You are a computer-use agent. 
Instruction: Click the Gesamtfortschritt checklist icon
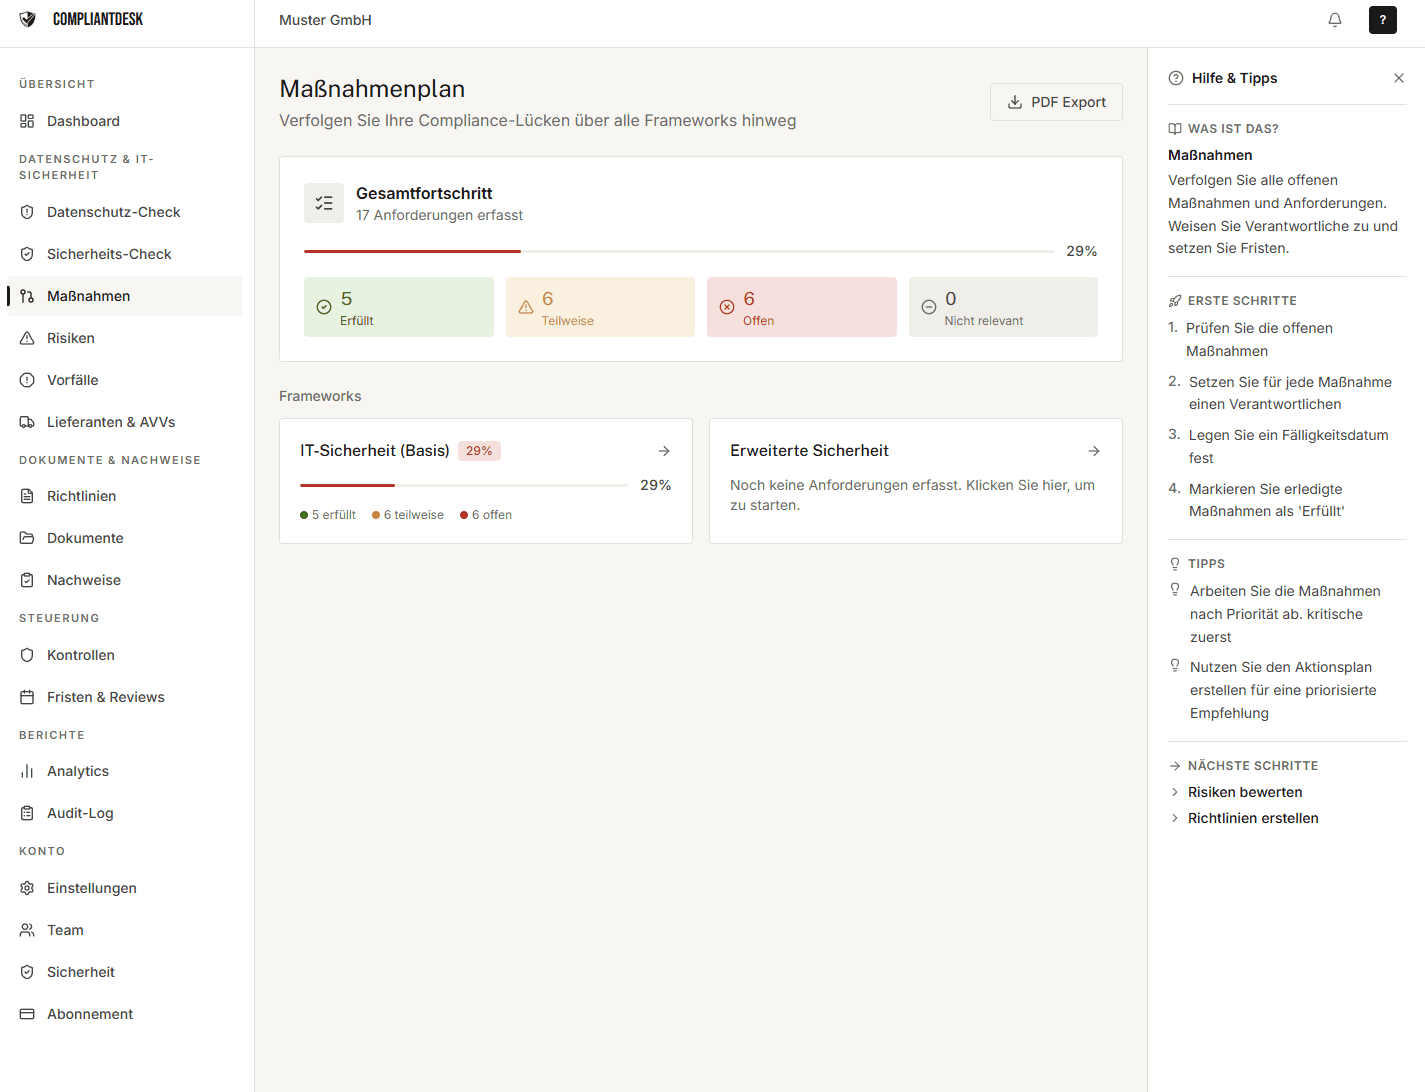tap(324, 203)
